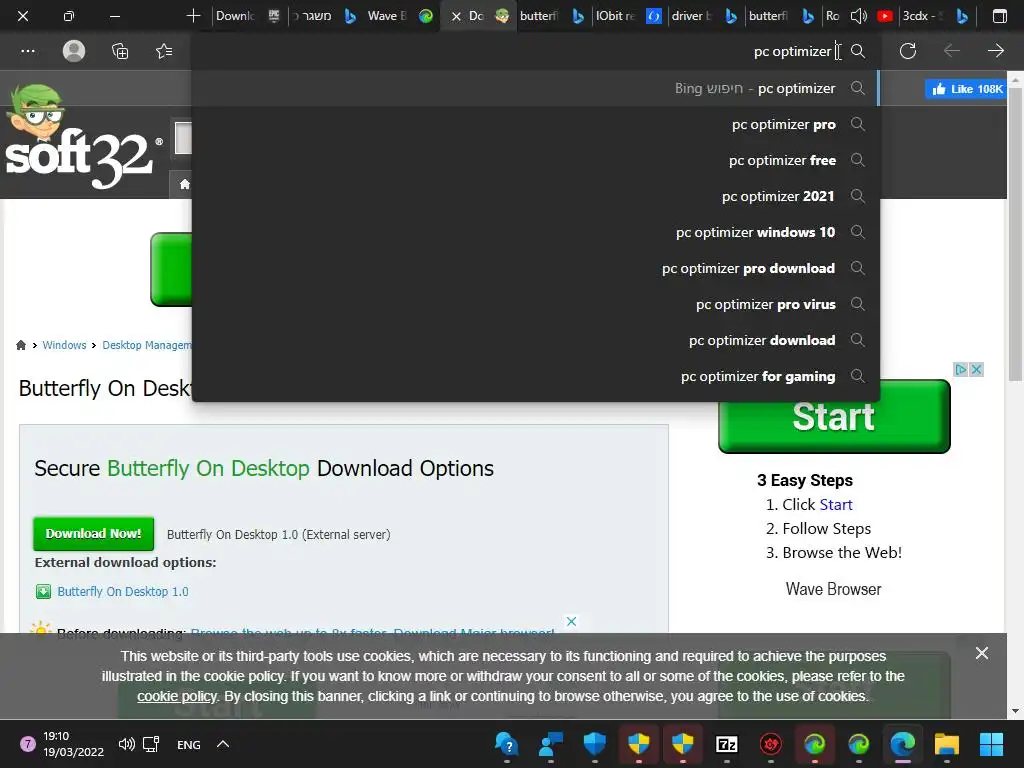Mute the YouTube tab via speaker icon
The height and width of the screenshot is (768, 1024).
tap(858, 16)
